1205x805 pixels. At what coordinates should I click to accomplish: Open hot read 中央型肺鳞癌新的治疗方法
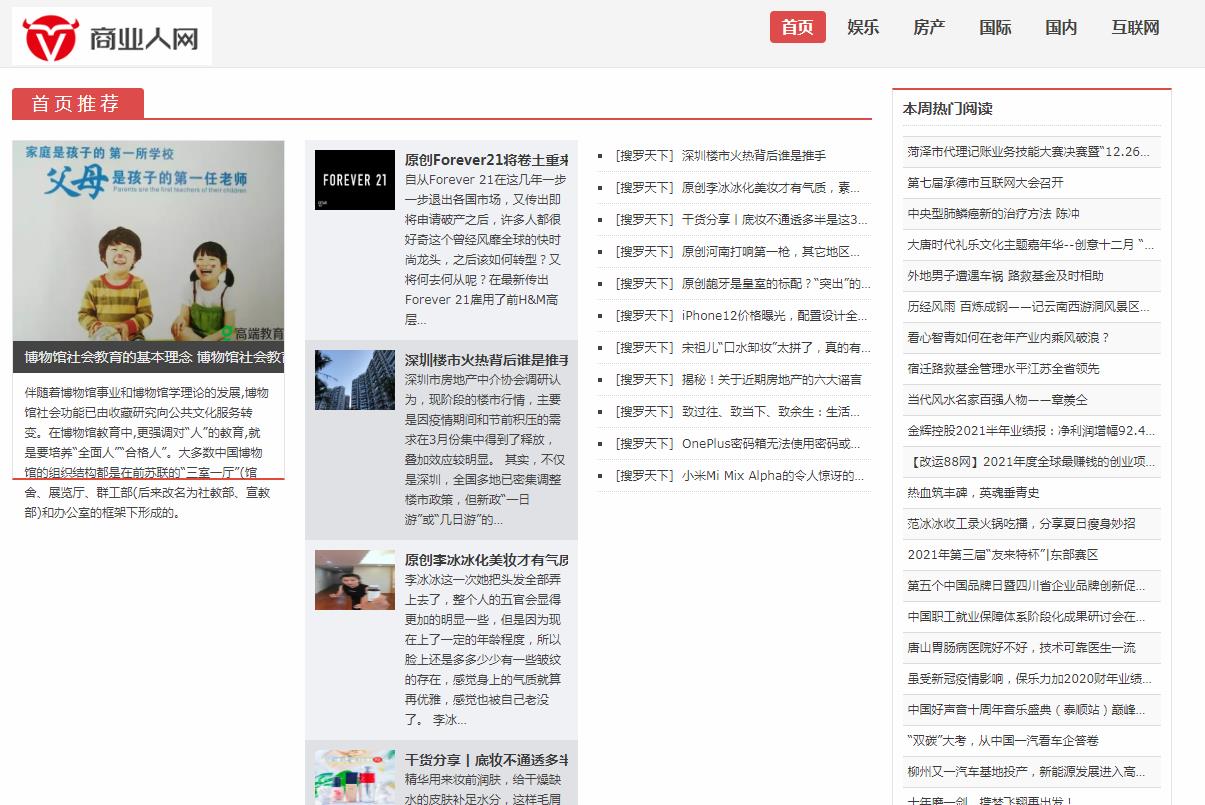(993, 214)
